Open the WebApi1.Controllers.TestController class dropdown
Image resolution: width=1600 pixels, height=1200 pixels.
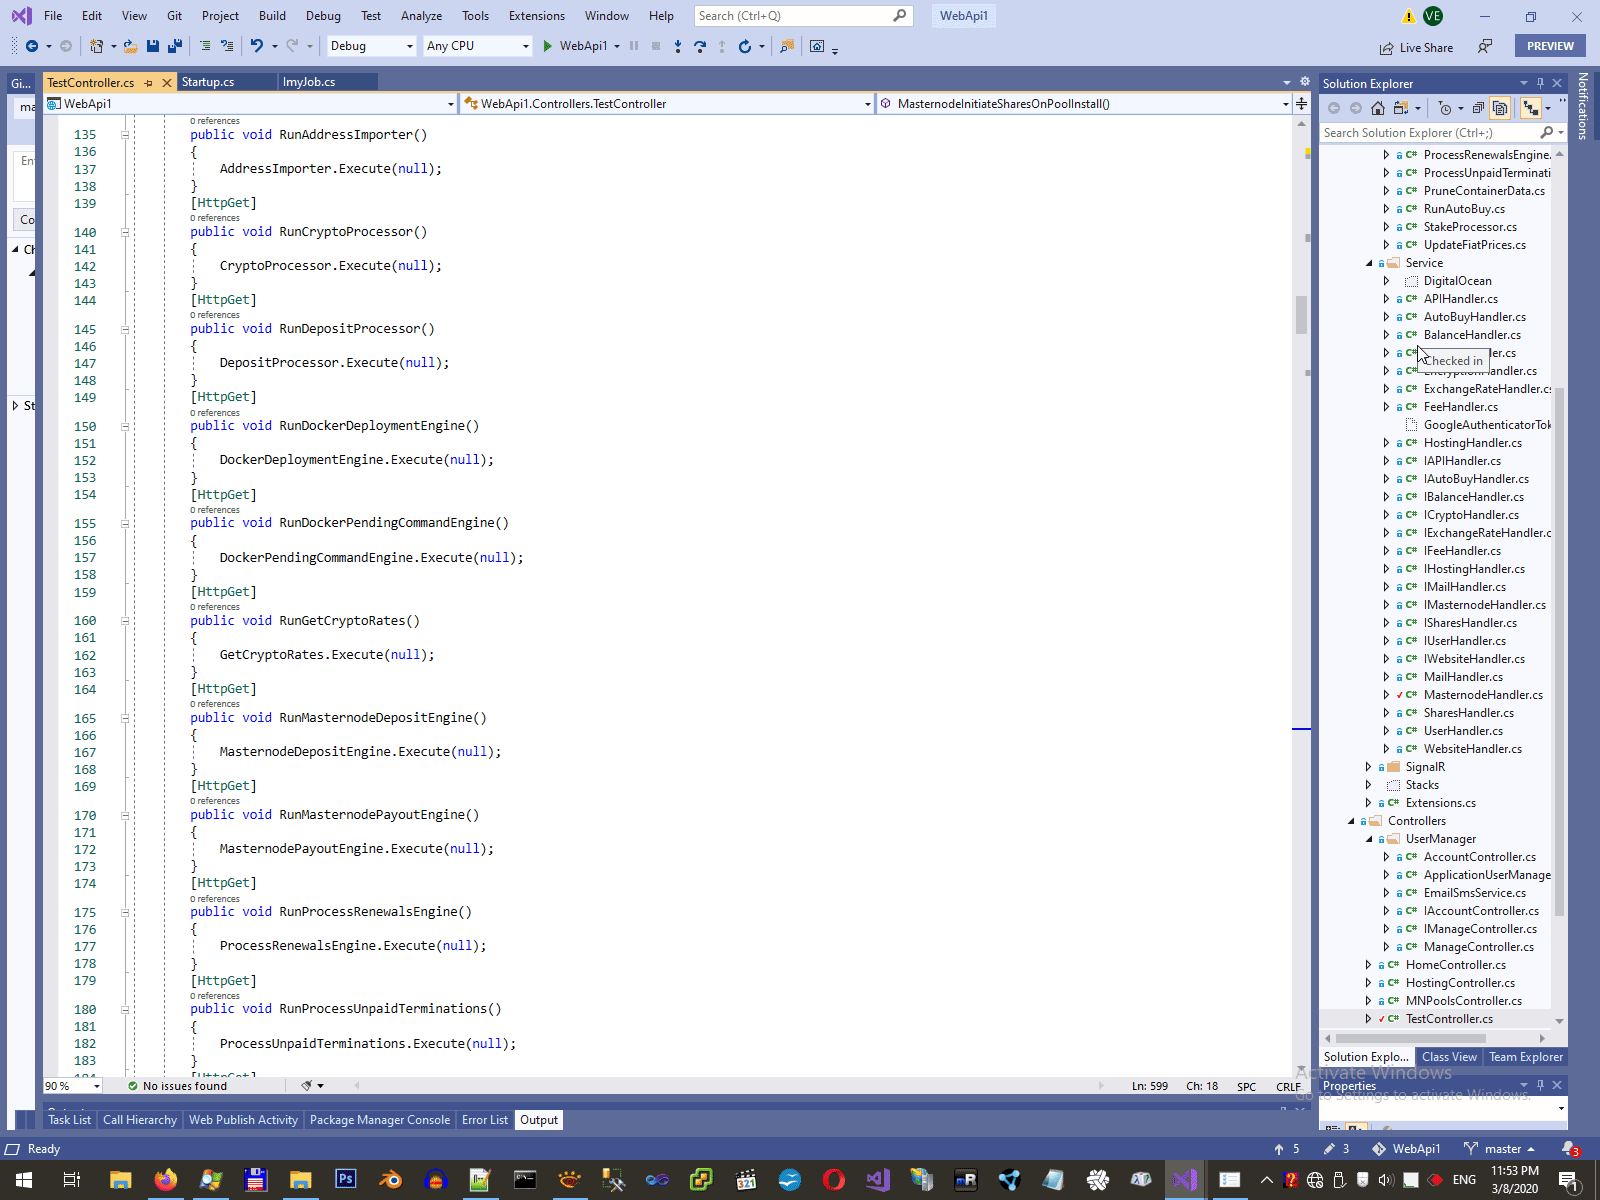668,104
